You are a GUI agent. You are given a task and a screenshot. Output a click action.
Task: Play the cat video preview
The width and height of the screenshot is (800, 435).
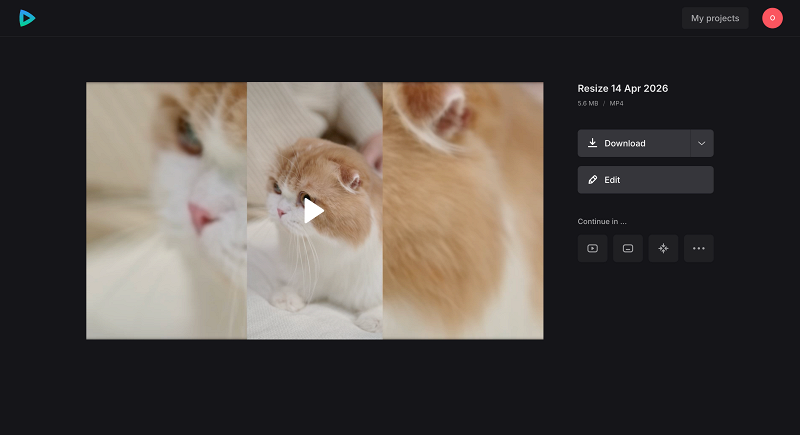(314, 211)
